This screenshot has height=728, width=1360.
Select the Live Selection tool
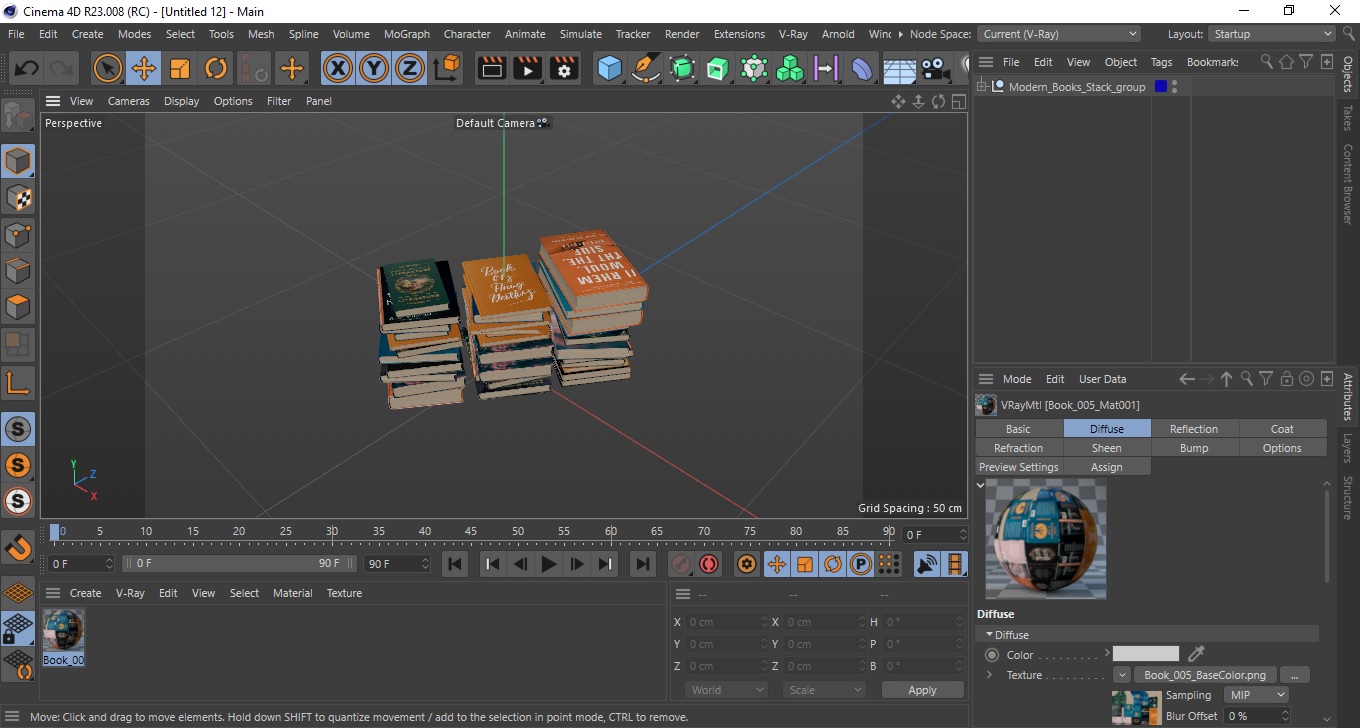click(107, 69)
